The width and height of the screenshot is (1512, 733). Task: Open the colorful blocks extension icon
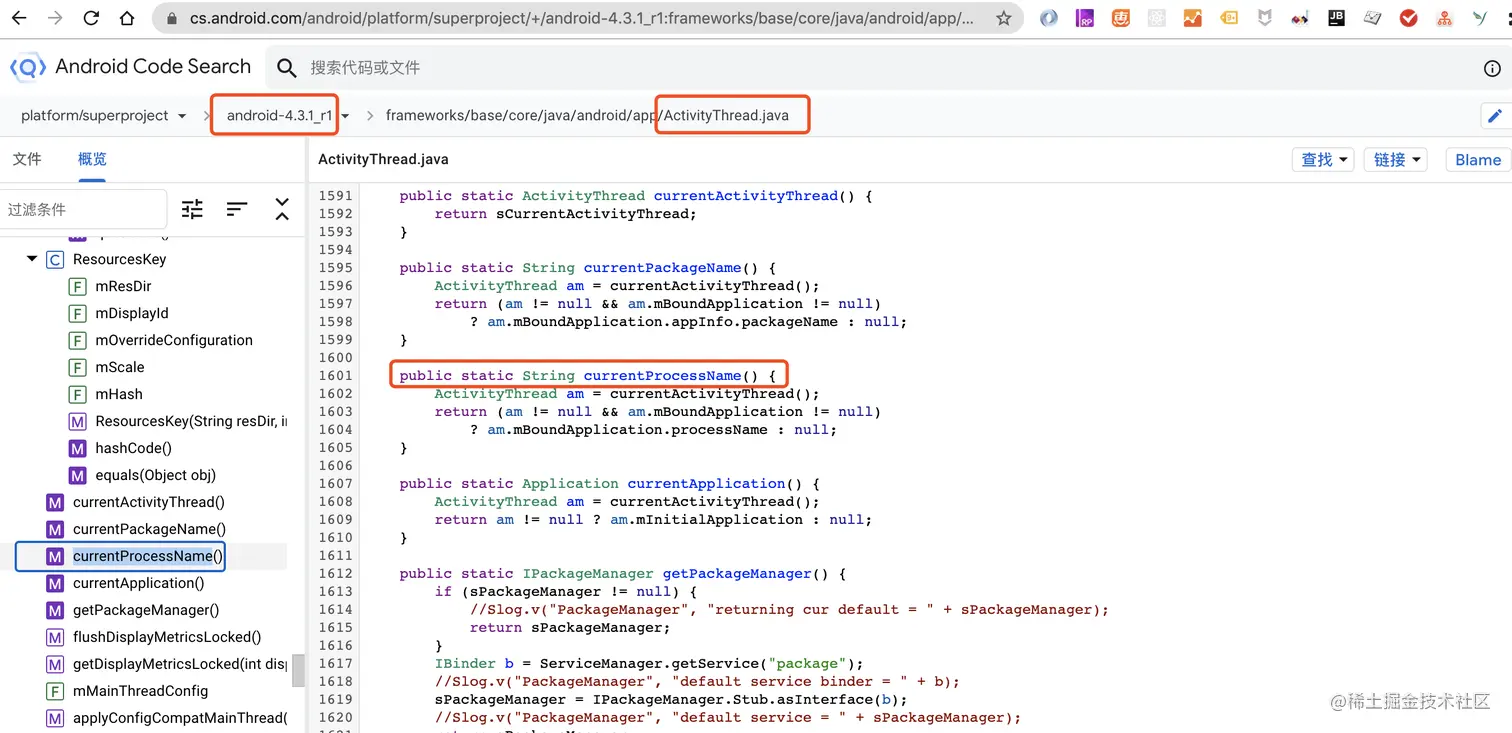coord(1301,18)
